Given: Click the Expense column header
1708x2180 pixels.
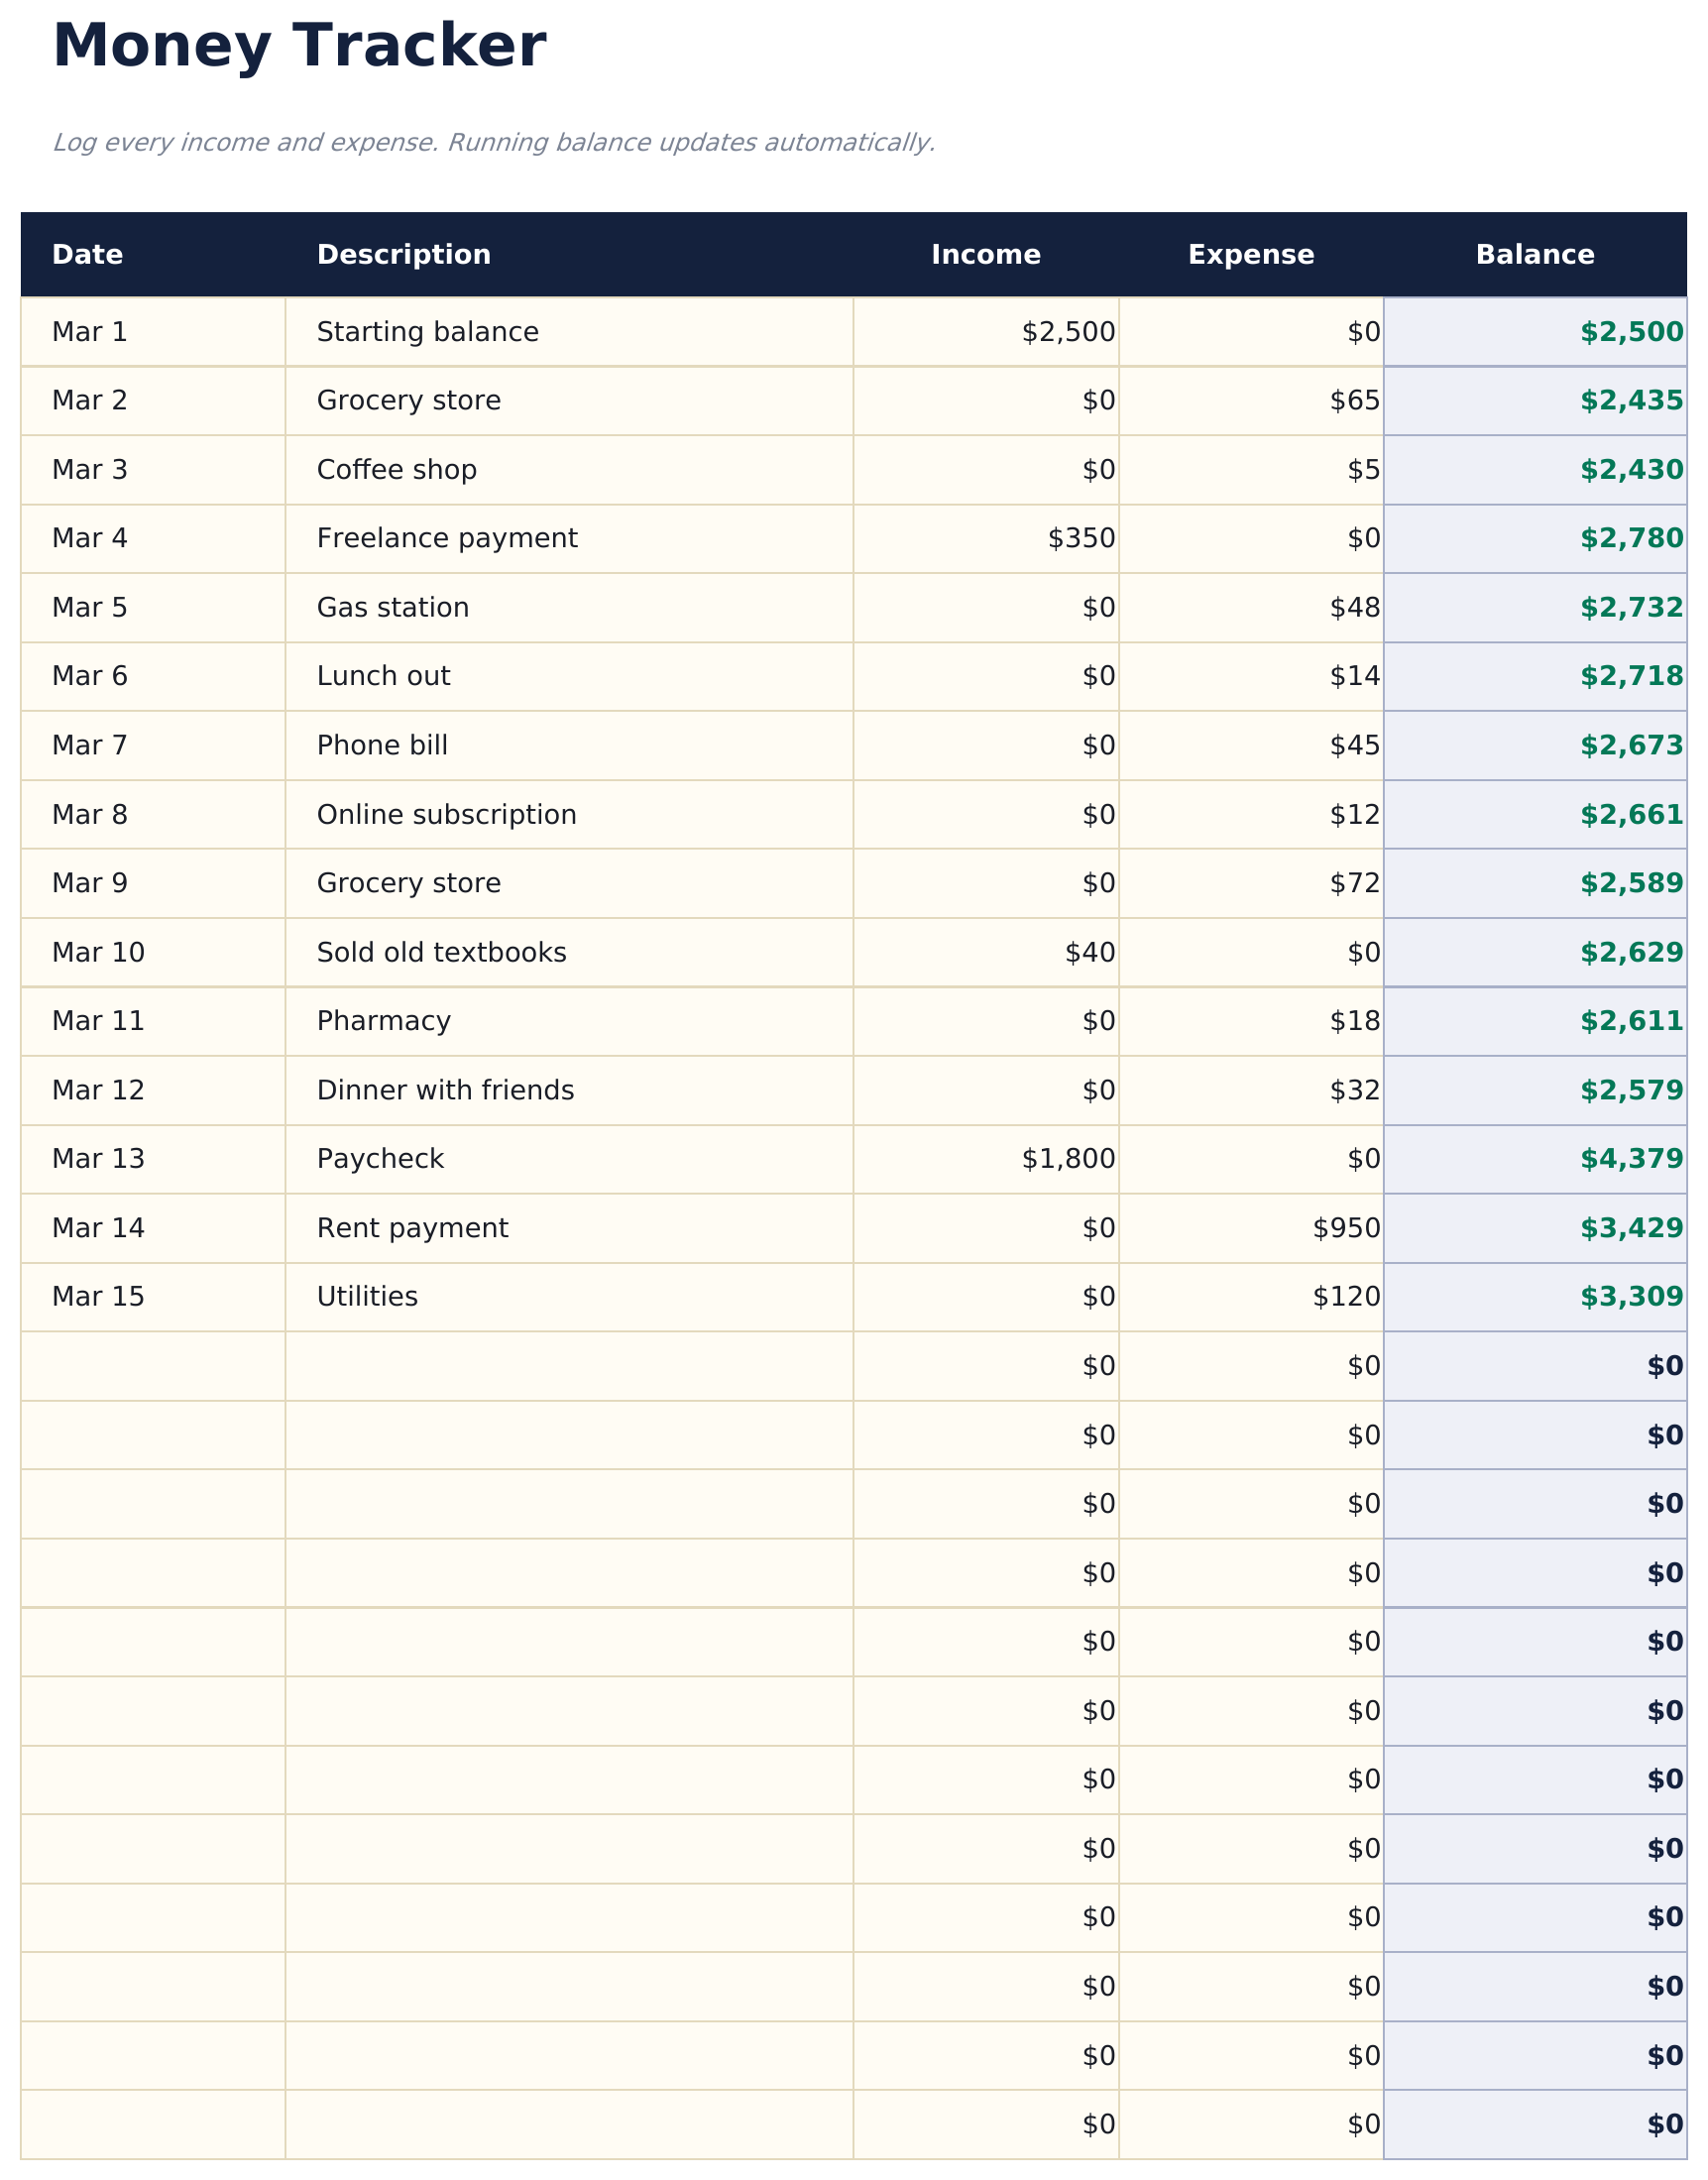Looking at the screenshot, I should click(1251, 254).
